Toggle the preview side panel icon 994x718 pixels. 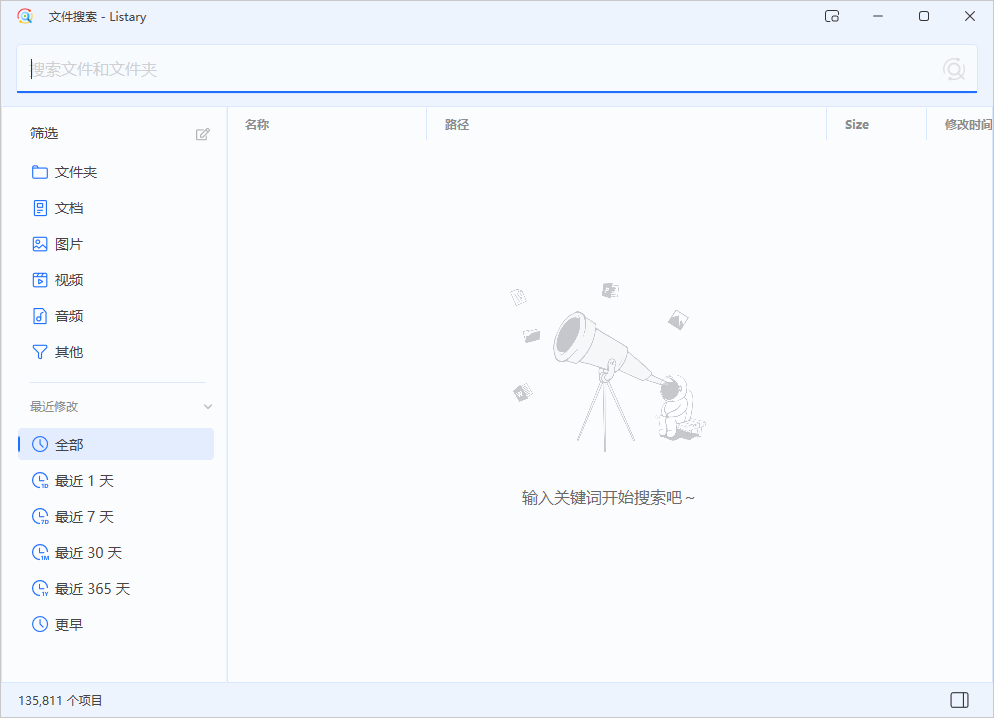tap(959, 700)
